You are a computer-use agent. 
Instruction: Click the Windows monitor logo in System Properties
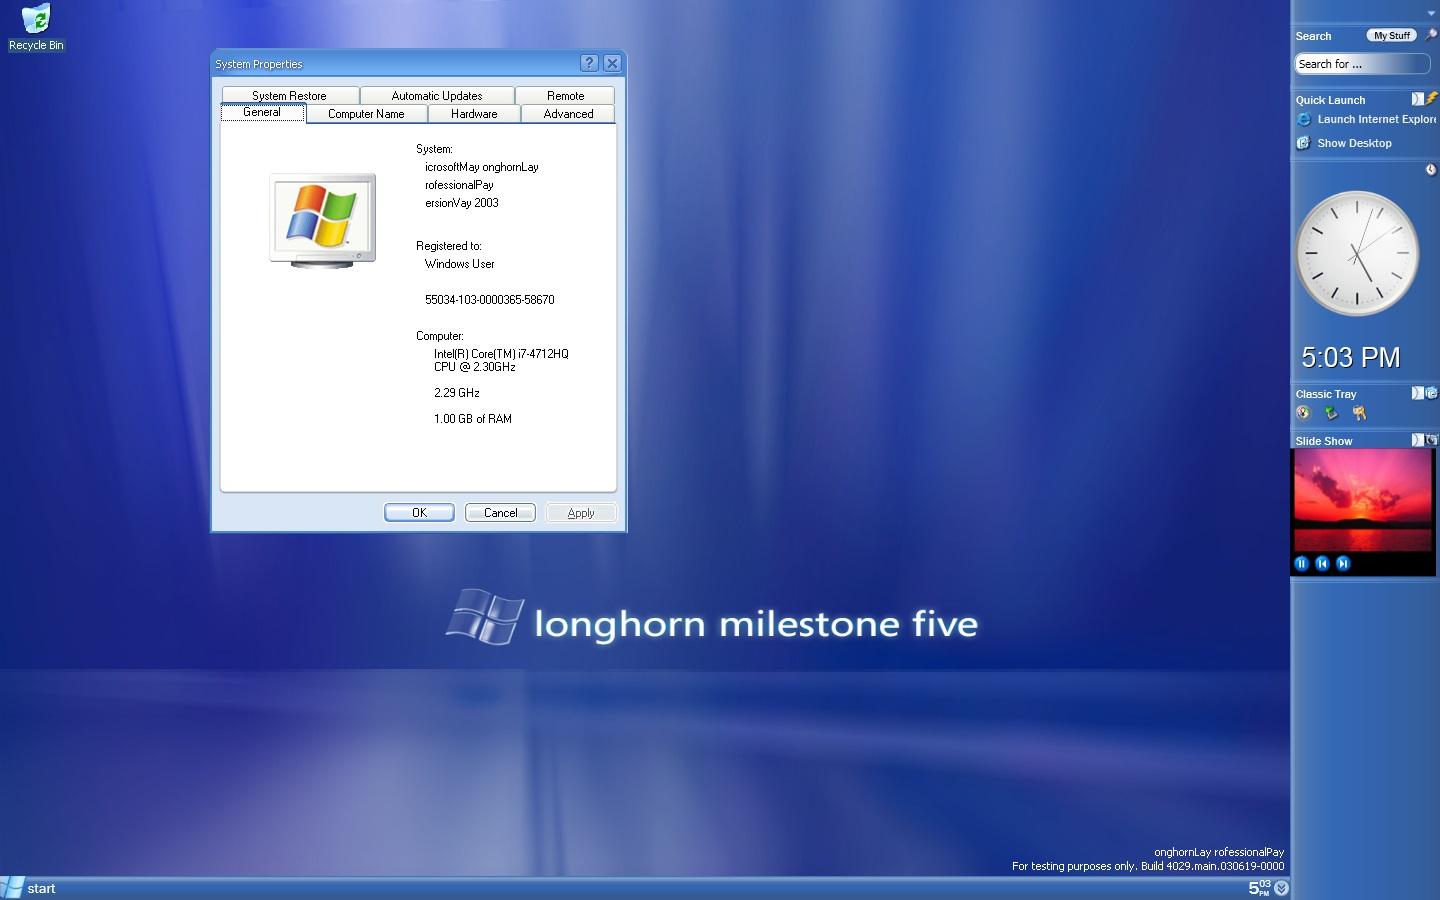click(x=322, y=220)
